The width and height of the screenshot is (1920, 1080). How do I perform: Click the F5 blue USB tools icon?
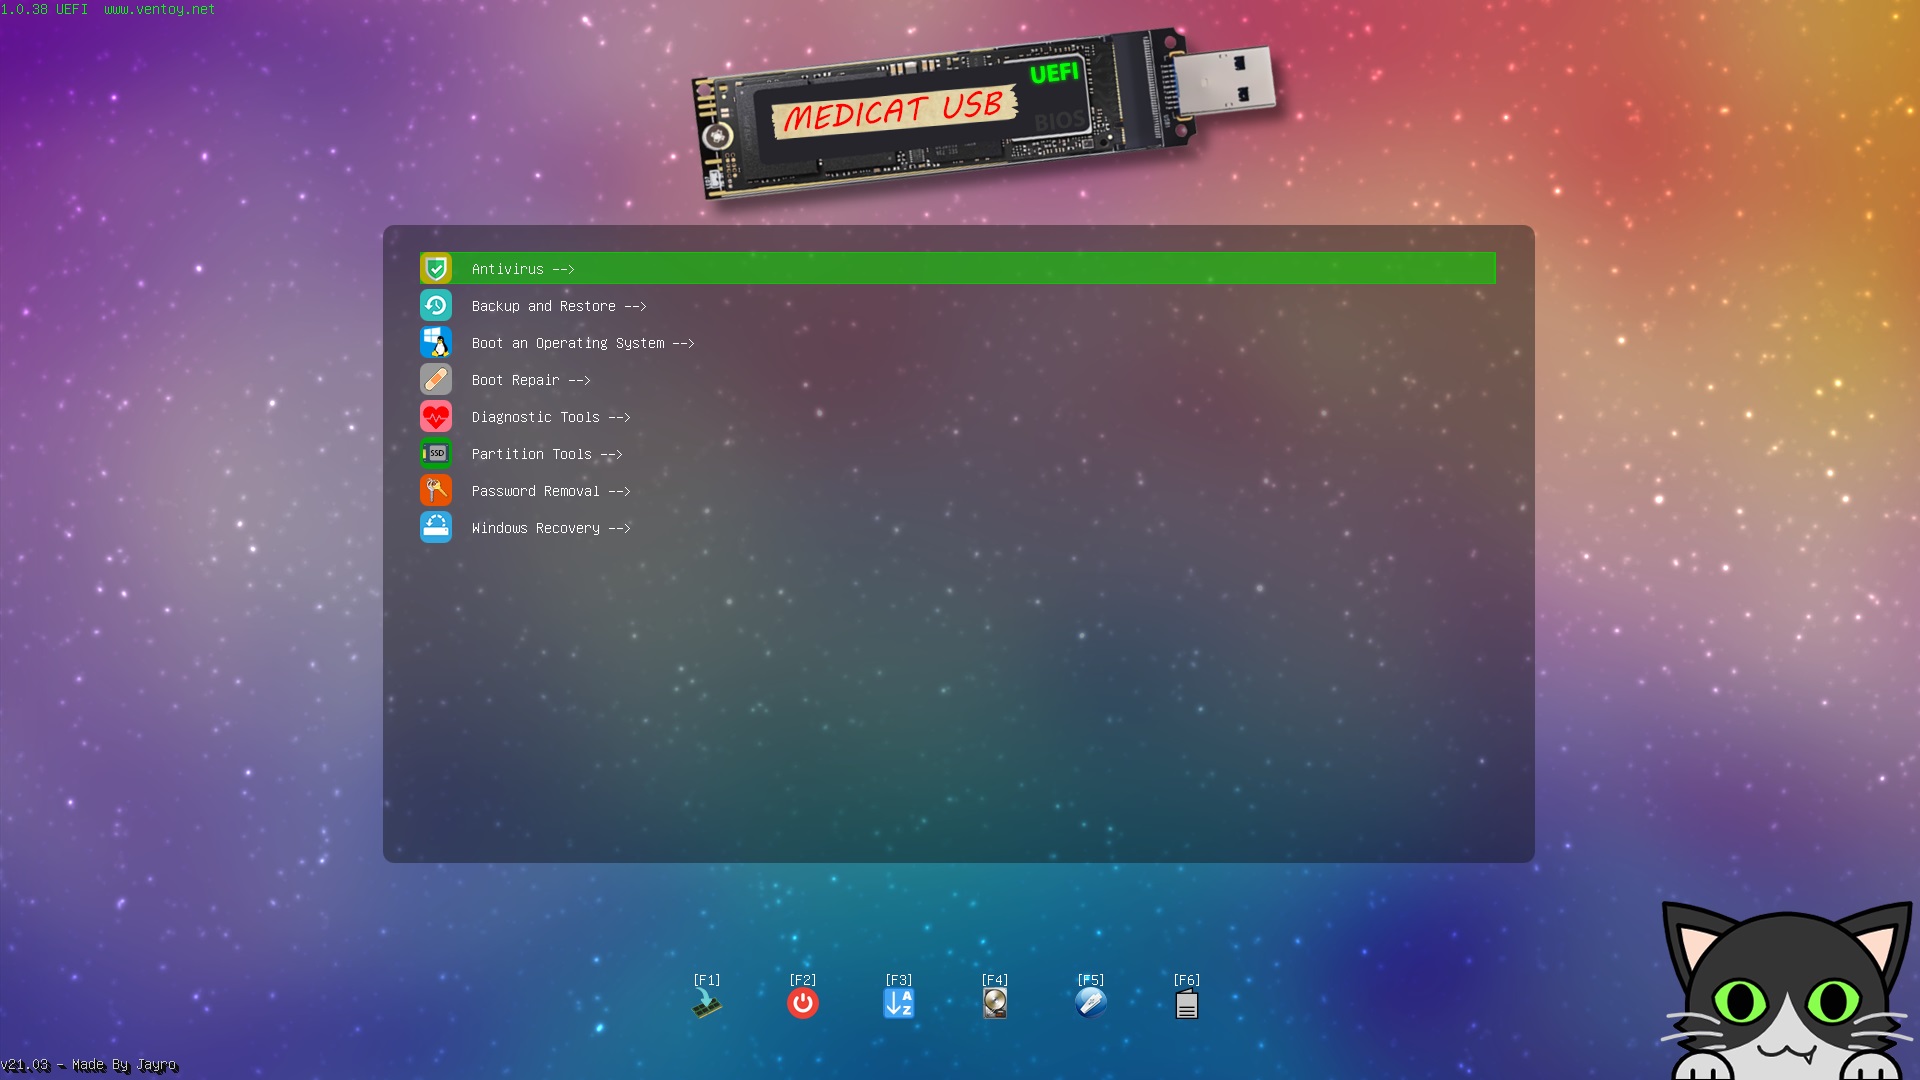(x=1090, y=1004)
